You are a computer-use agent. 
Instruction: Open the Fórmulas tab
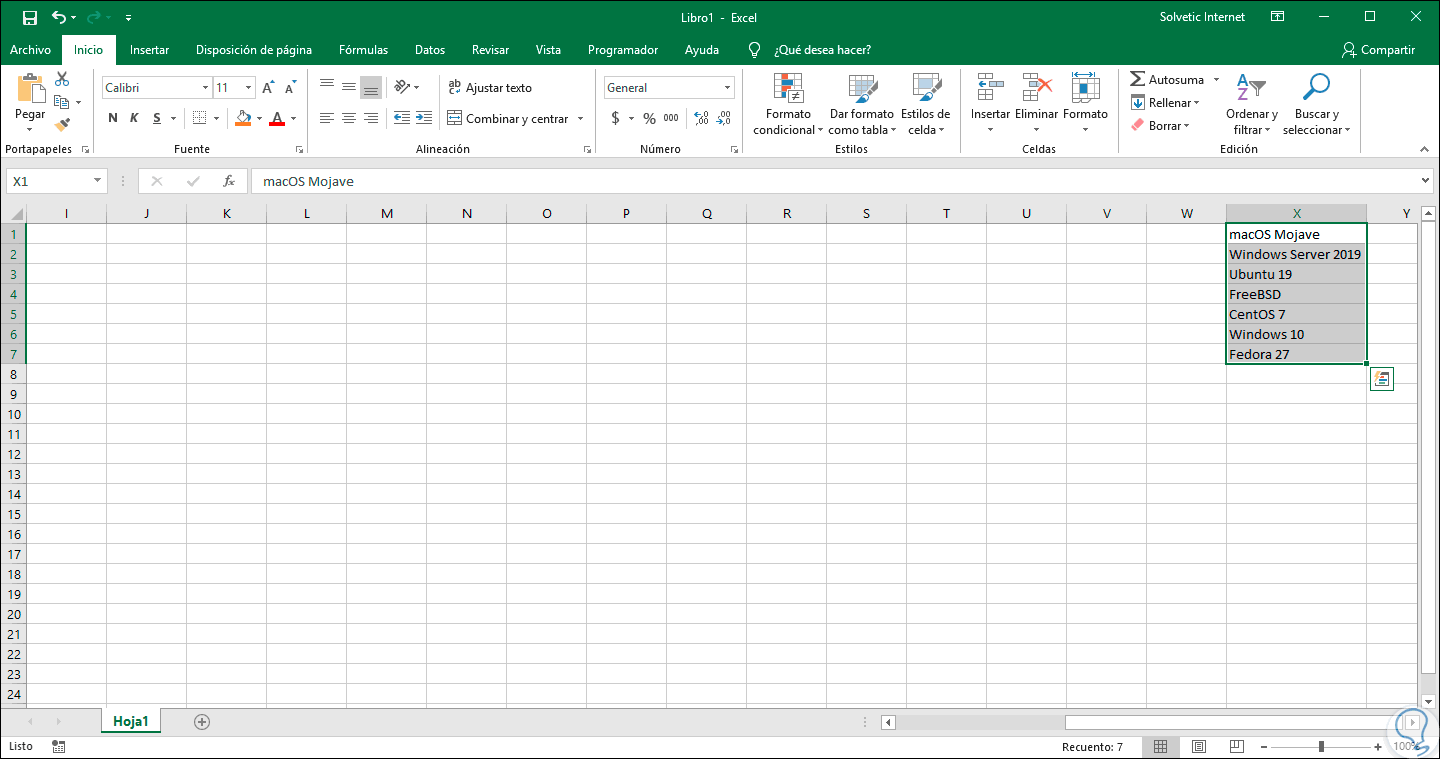coord(363,50)
